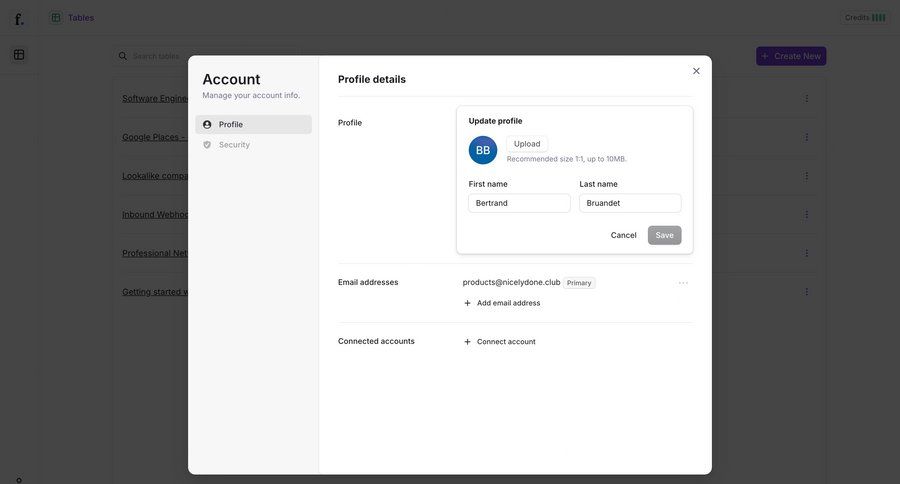Click Create New button in background

(x=791, y=56)
